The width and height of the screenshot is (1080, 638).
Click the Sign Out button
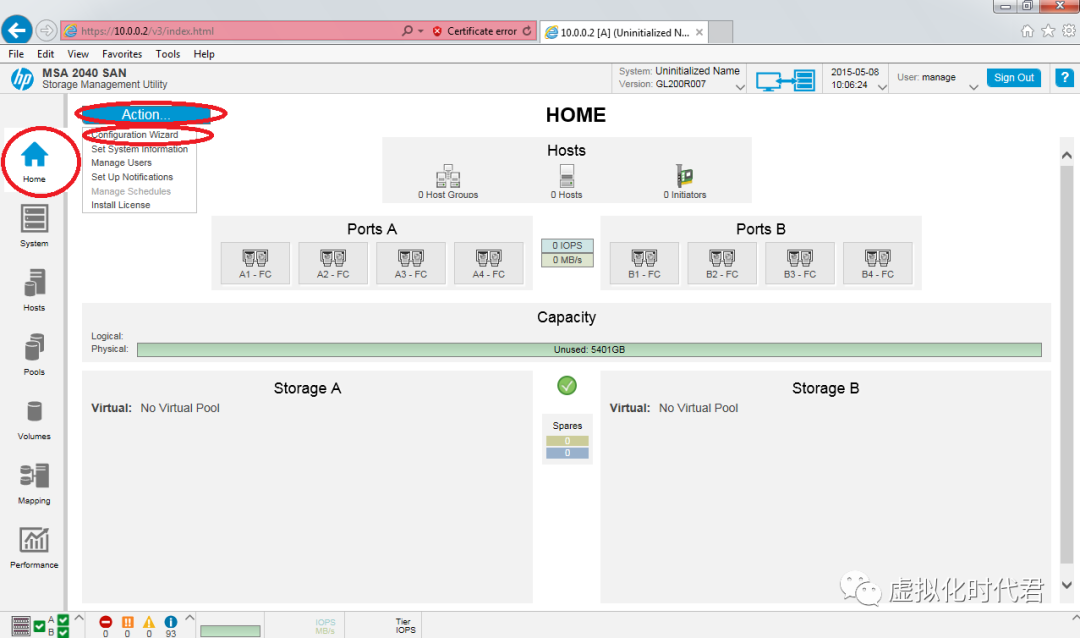1013,78
